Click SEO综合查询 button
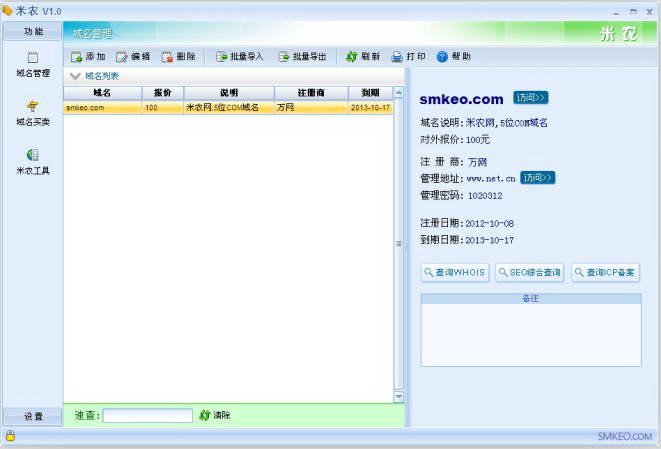 [x=530, y=273]
